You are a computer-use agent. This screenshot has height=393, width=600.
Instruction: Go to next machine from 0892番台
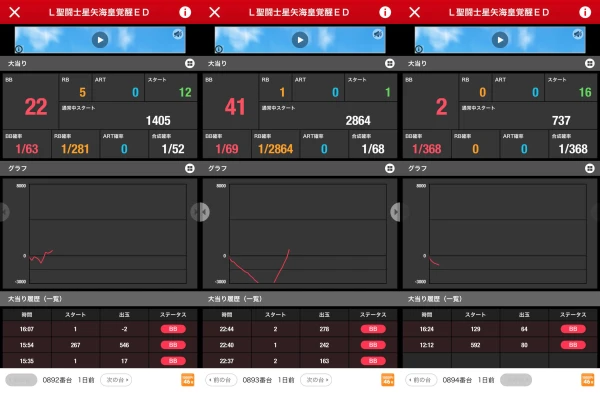(x=116, y=380)
